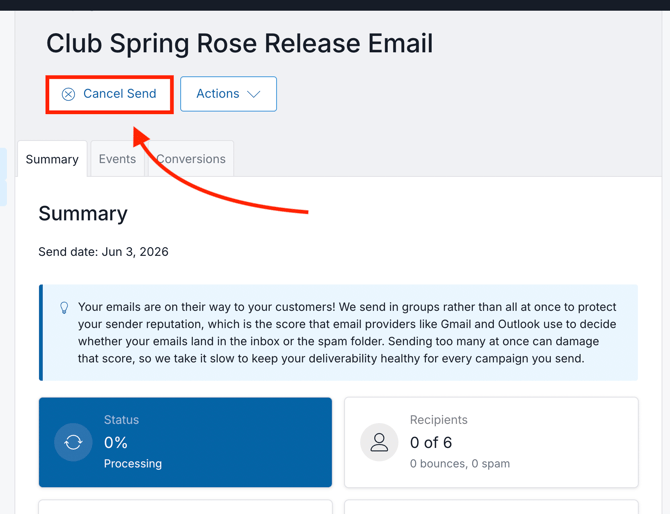Click the Recipients card heading label
The height and width of the screenshot is (514, 670).
pos(438,420)
